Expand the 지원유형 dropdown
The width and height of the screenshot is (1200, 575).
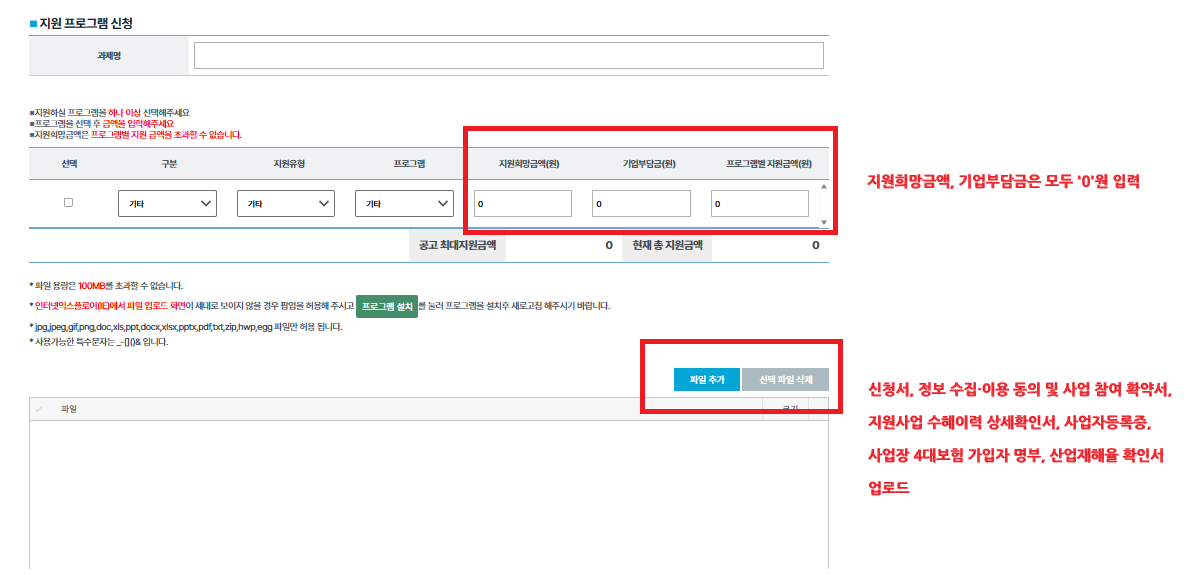tap(285, 204)
